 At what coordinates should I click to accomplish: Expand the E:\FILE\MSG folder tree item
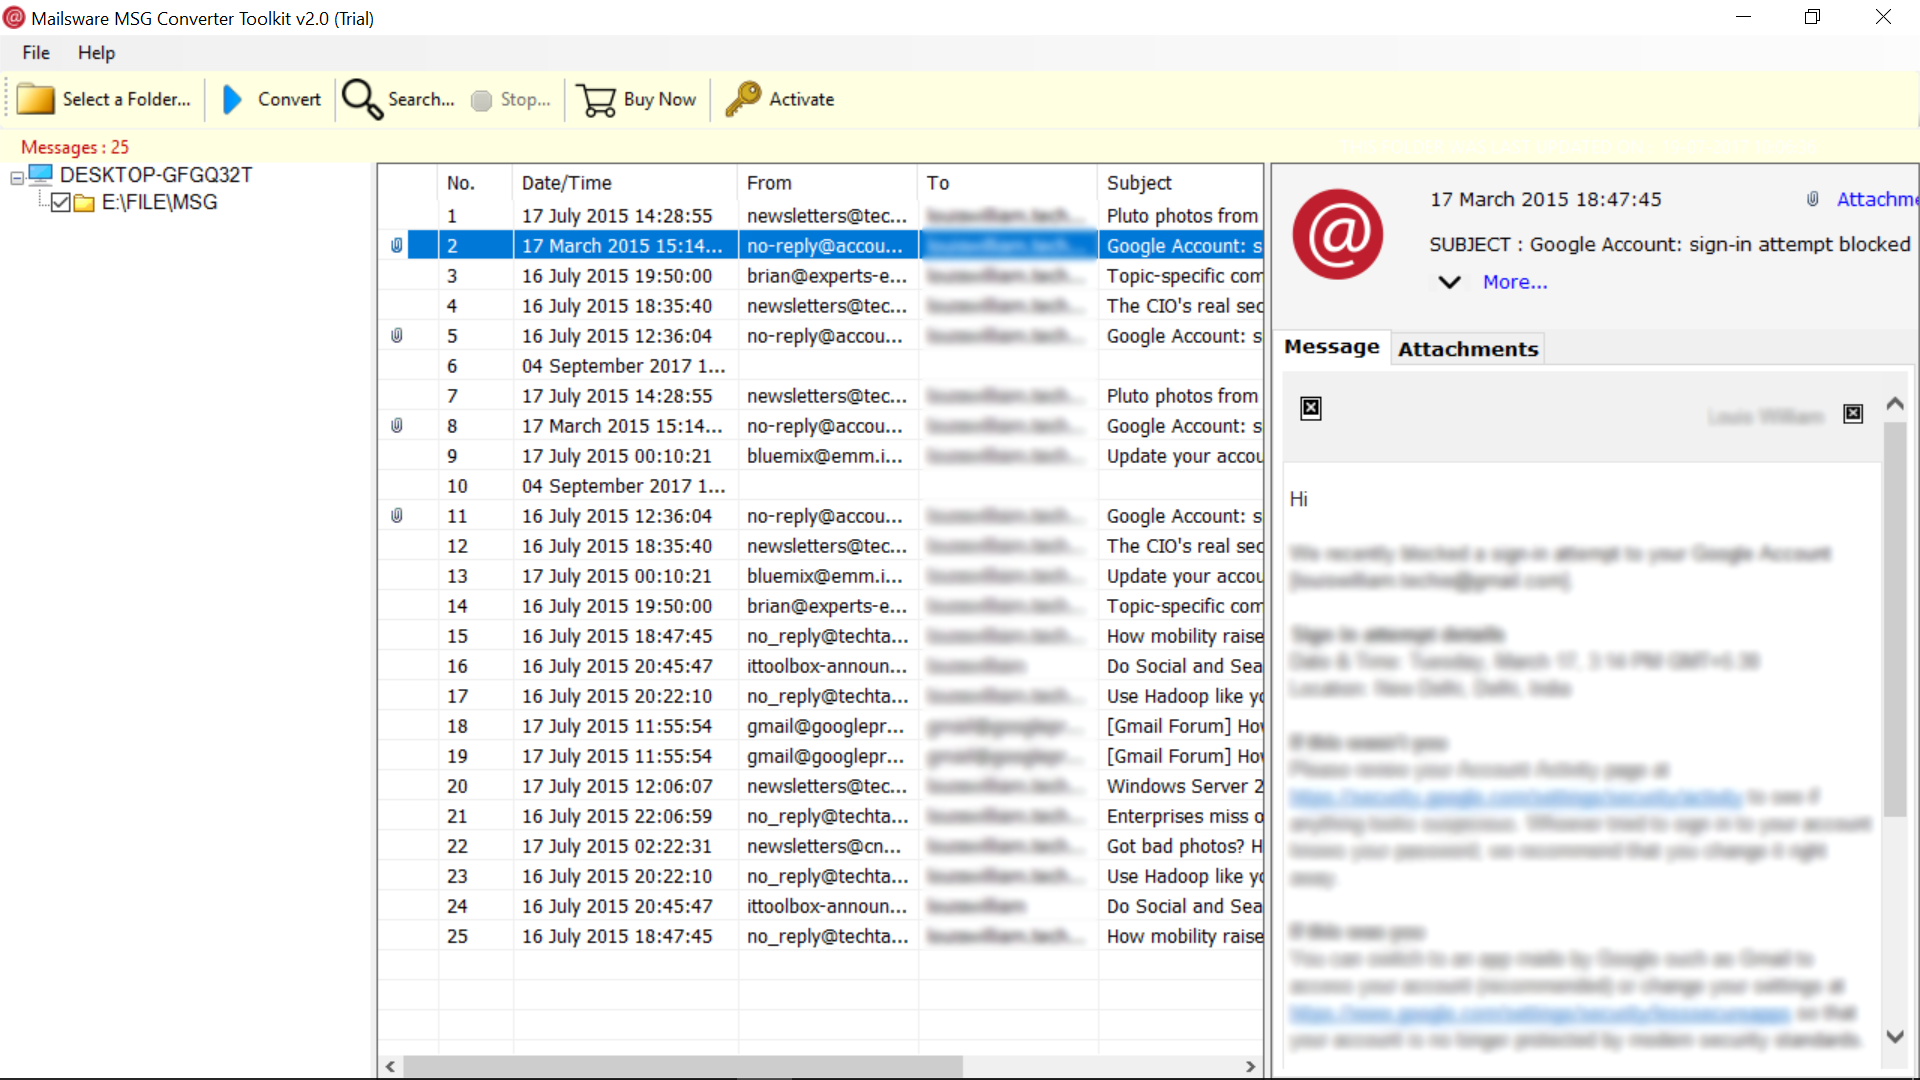[x=160, y=202]
